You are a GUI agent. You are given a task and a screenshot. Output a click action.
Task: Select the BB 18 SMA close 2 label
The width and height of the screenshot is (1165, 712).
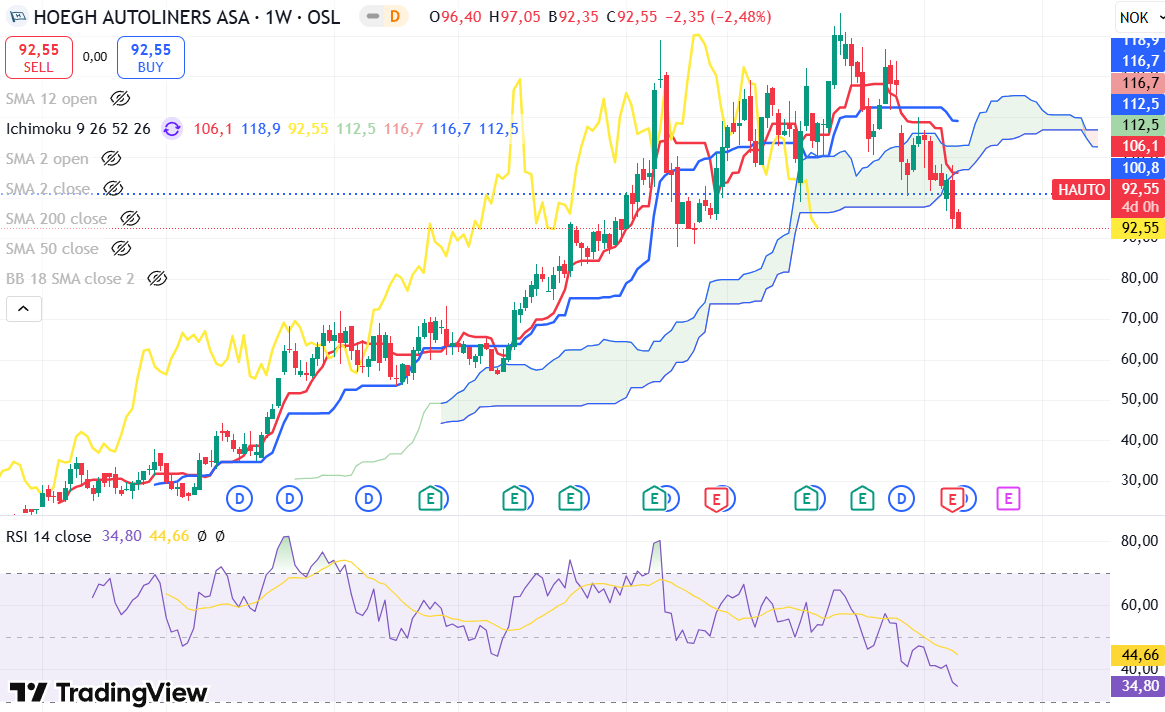pyautogui.click(x=70, y=279)
